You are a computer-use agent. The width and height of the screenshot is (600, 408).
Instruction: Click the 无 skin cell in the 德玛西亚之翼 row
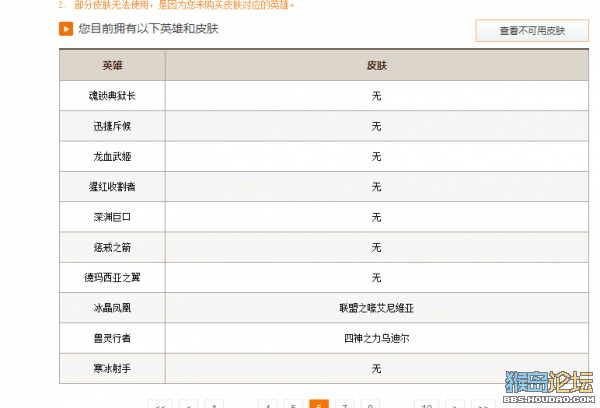[x=377, y=277]
